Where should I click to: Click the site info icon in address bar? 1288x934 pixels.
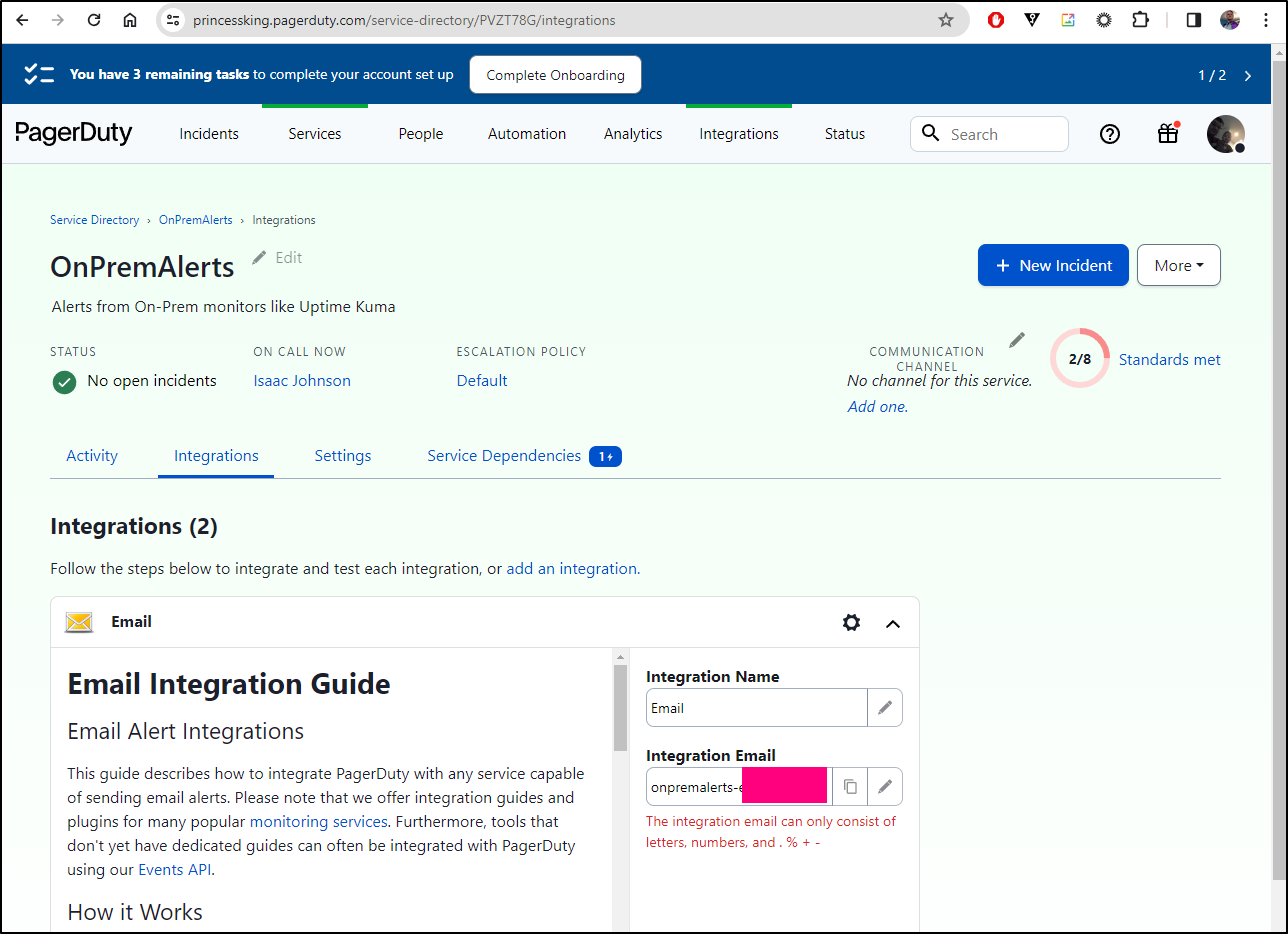click(x=173, y=20)
